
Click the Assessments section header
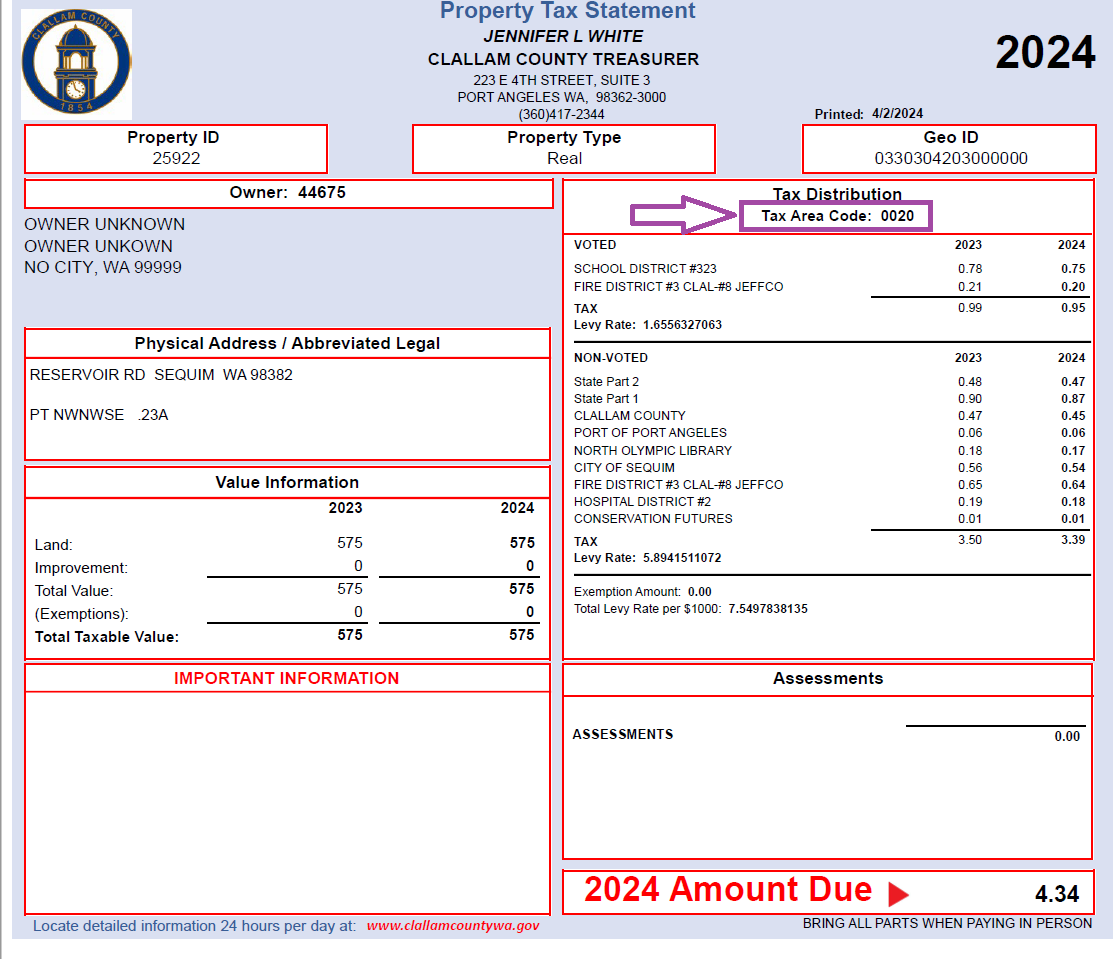click(827, 678)
